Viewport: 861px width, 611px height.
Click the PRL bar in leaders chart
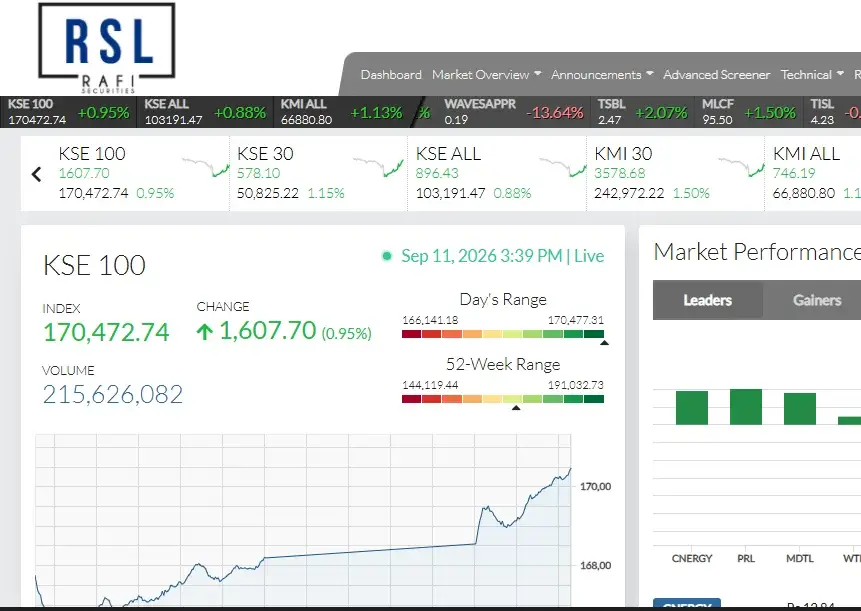pyautogui.click(x=746, y=407)
